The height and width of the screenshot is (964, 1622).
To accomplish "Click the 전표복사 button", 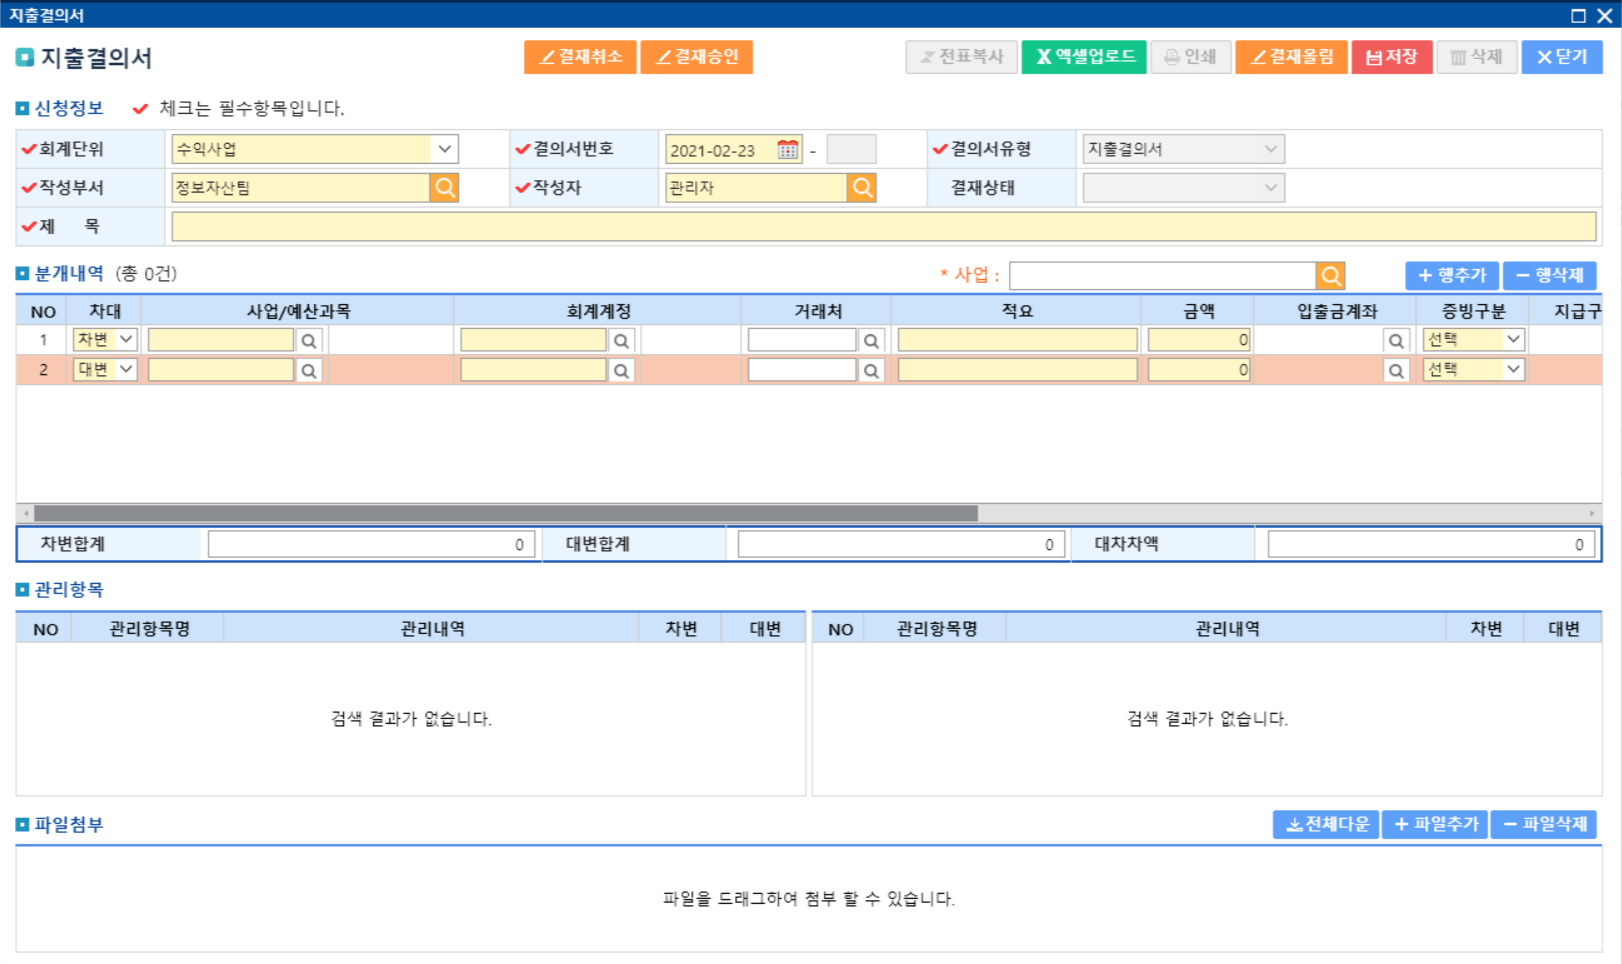I will pos(961,57).
